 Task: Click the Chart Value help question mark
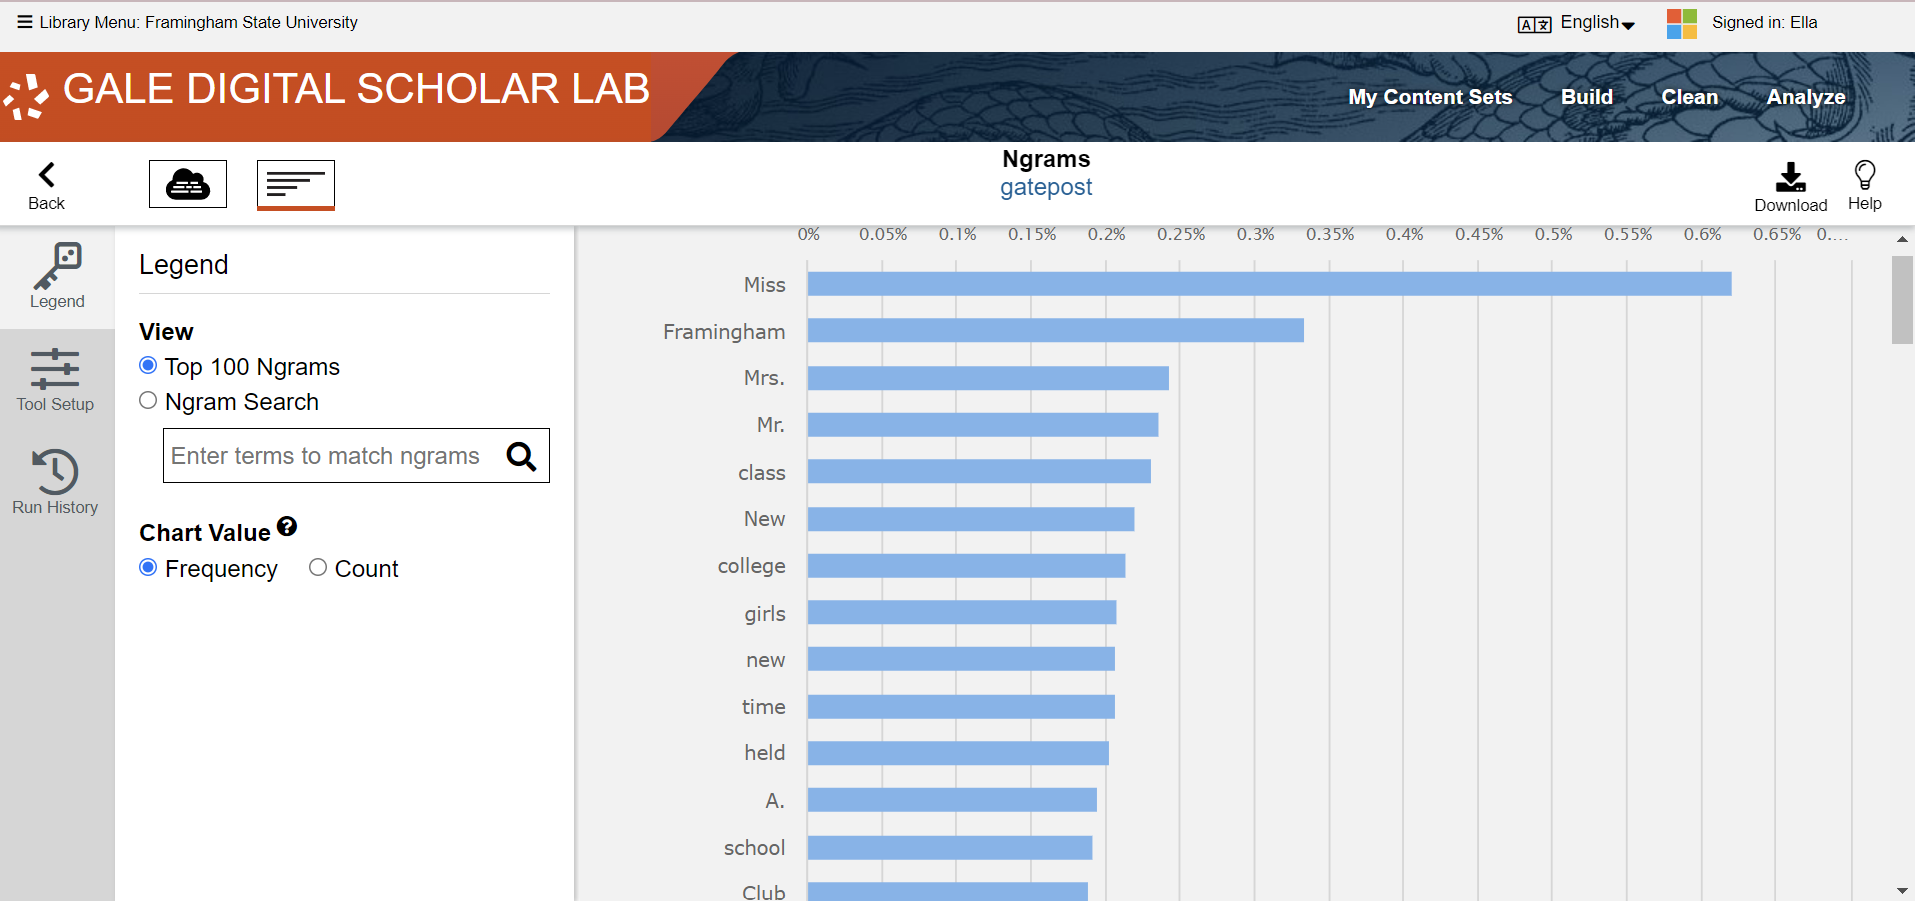(287, 526)
